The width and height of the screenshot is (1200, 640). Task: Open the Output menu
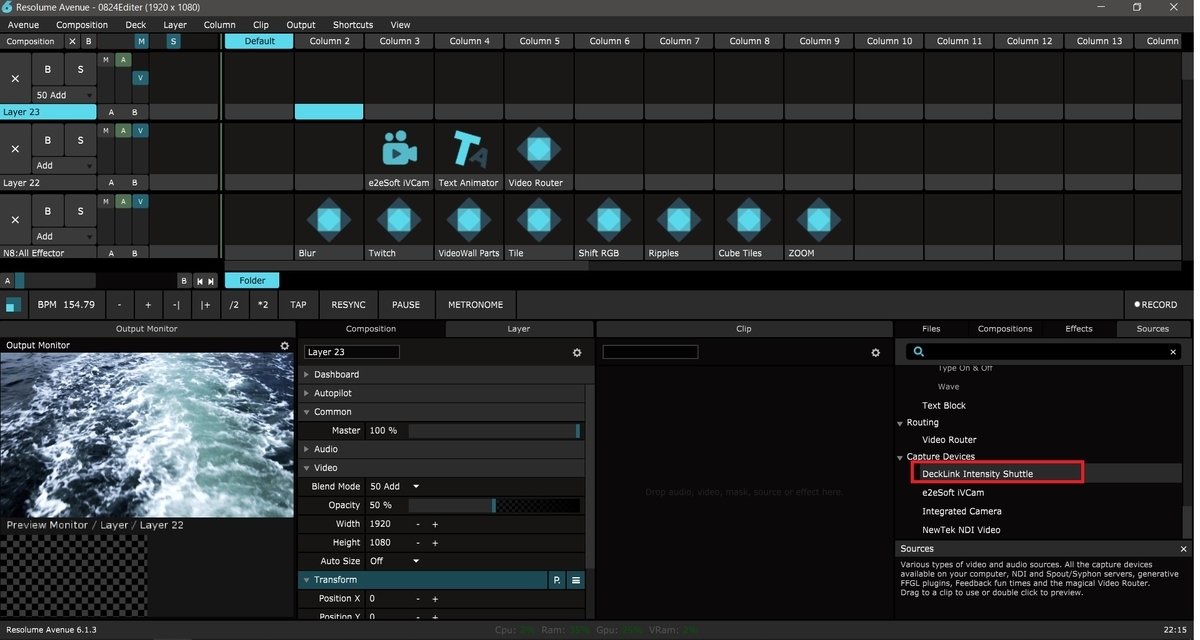(300, 25)
